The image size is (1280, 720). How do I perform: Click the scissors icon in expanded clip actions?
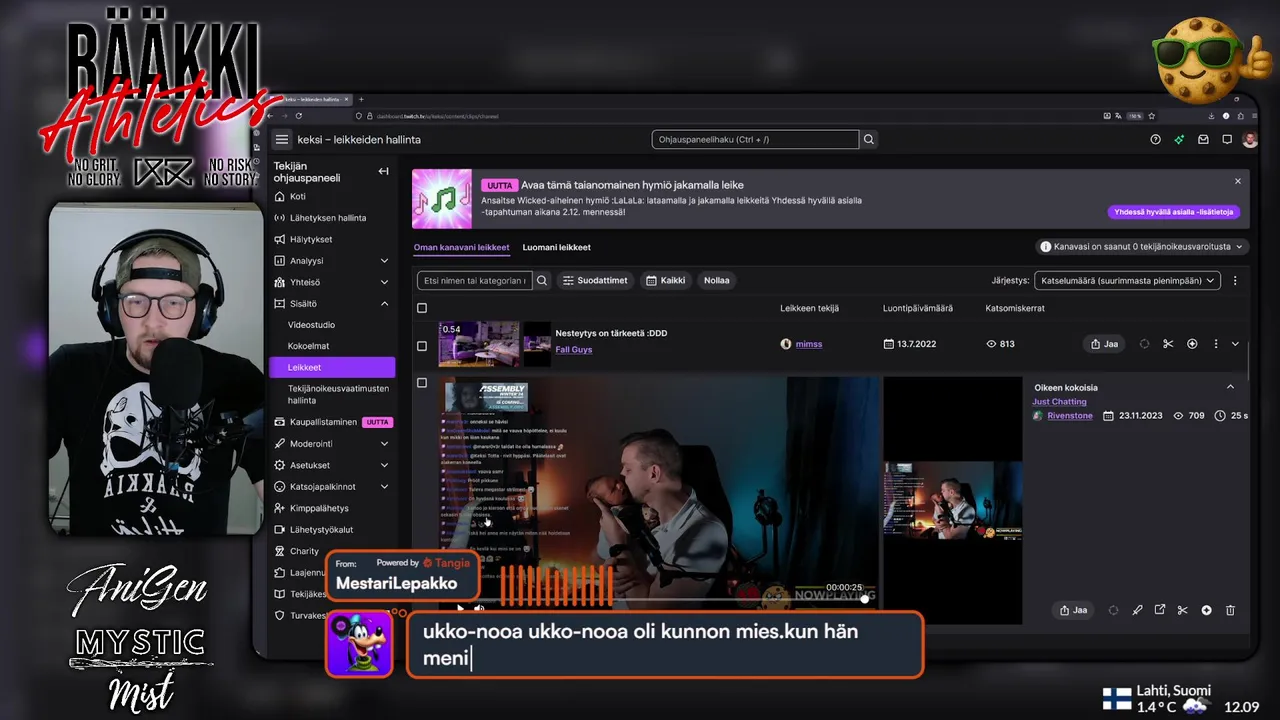pyautogui.click(x=1183, y=610)
